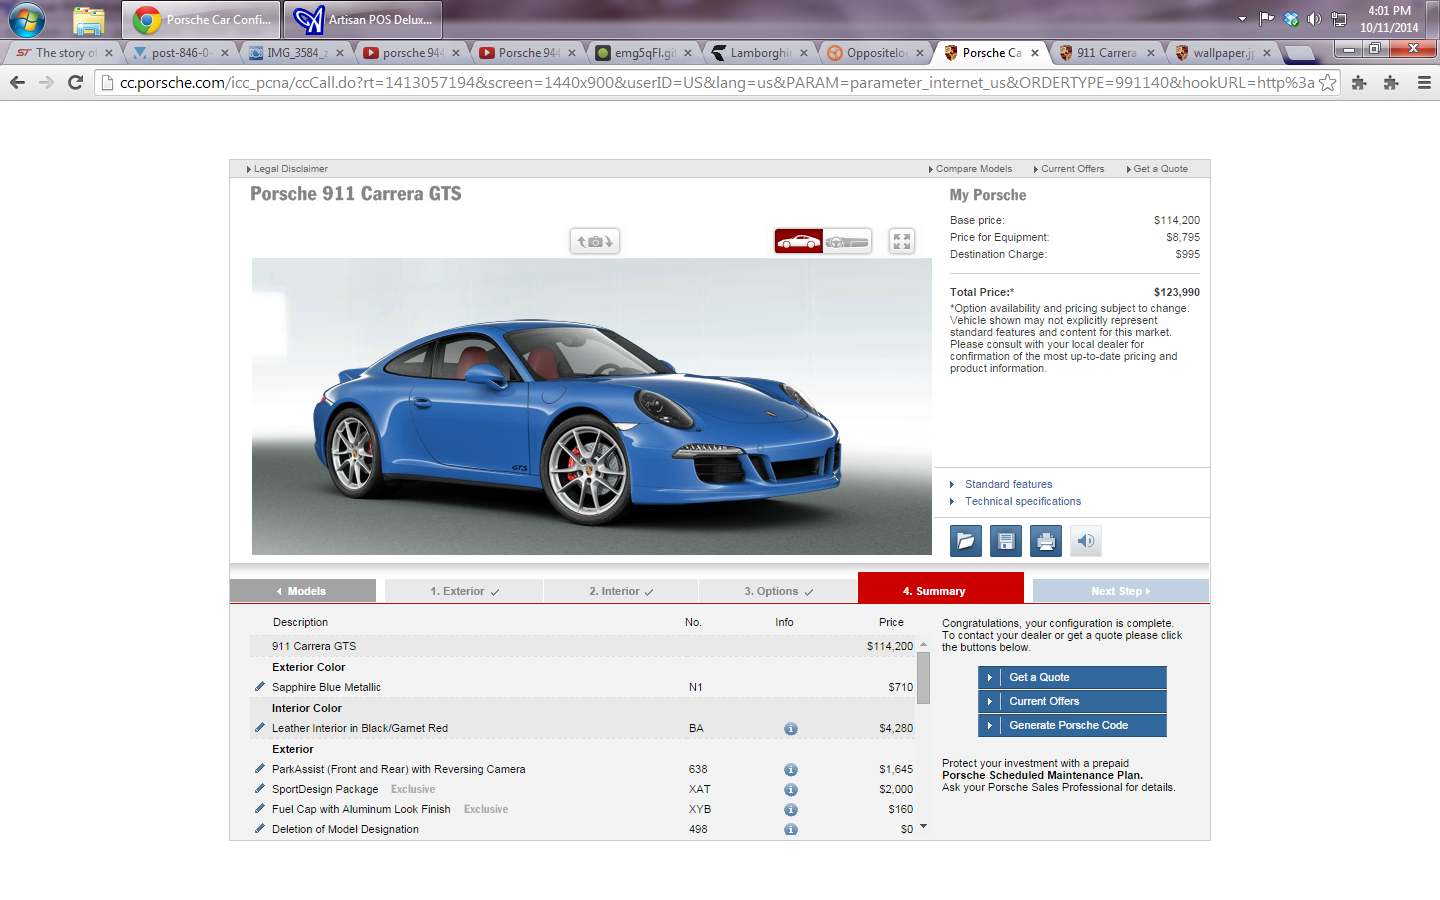Image resolution: width=1440 pixels, height=900 pixels.
Task: Click summary list scroll up arrow
Action: coord(923,645)
